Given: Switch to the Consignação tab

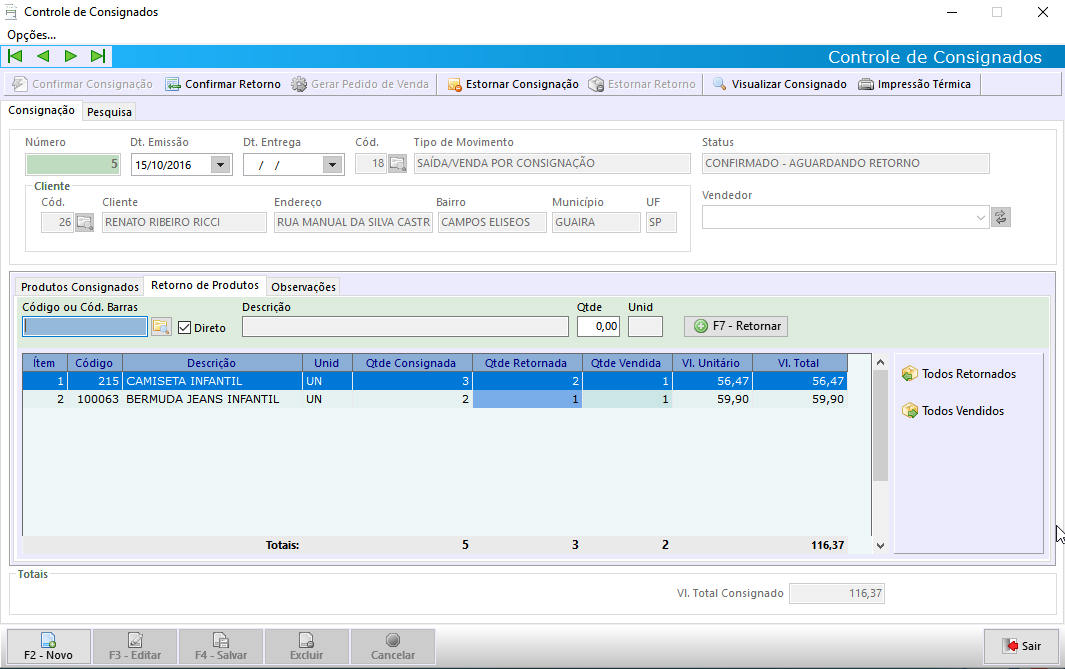Looking at the screenshot, I should click(41, 110).
